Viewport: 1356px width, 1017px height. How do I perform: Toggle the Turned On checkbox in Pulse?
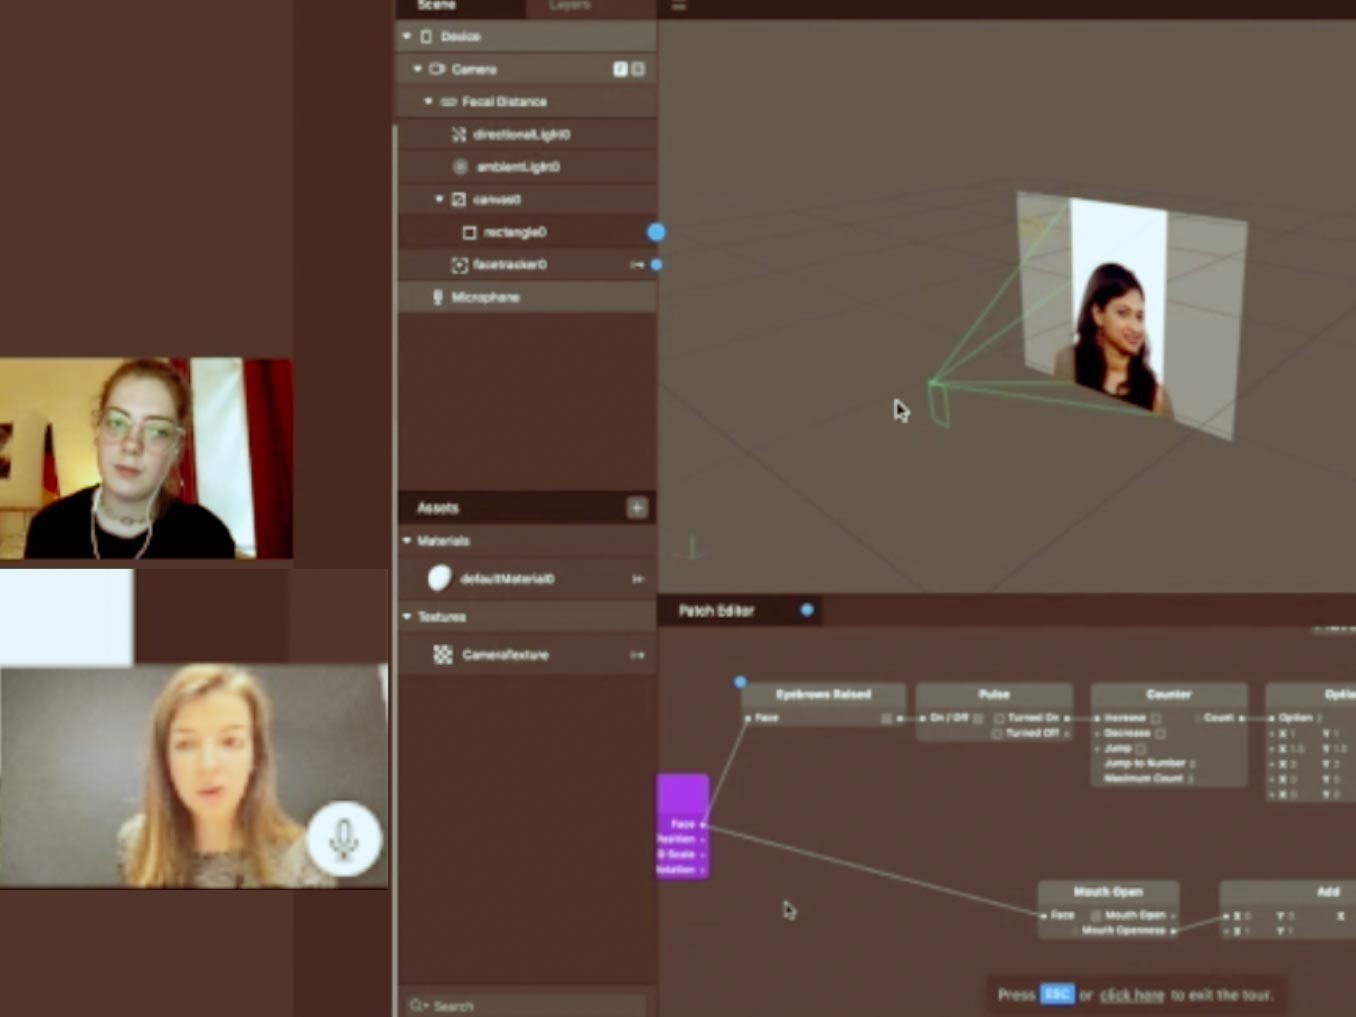pyautogui.click(x=999, y=718)
